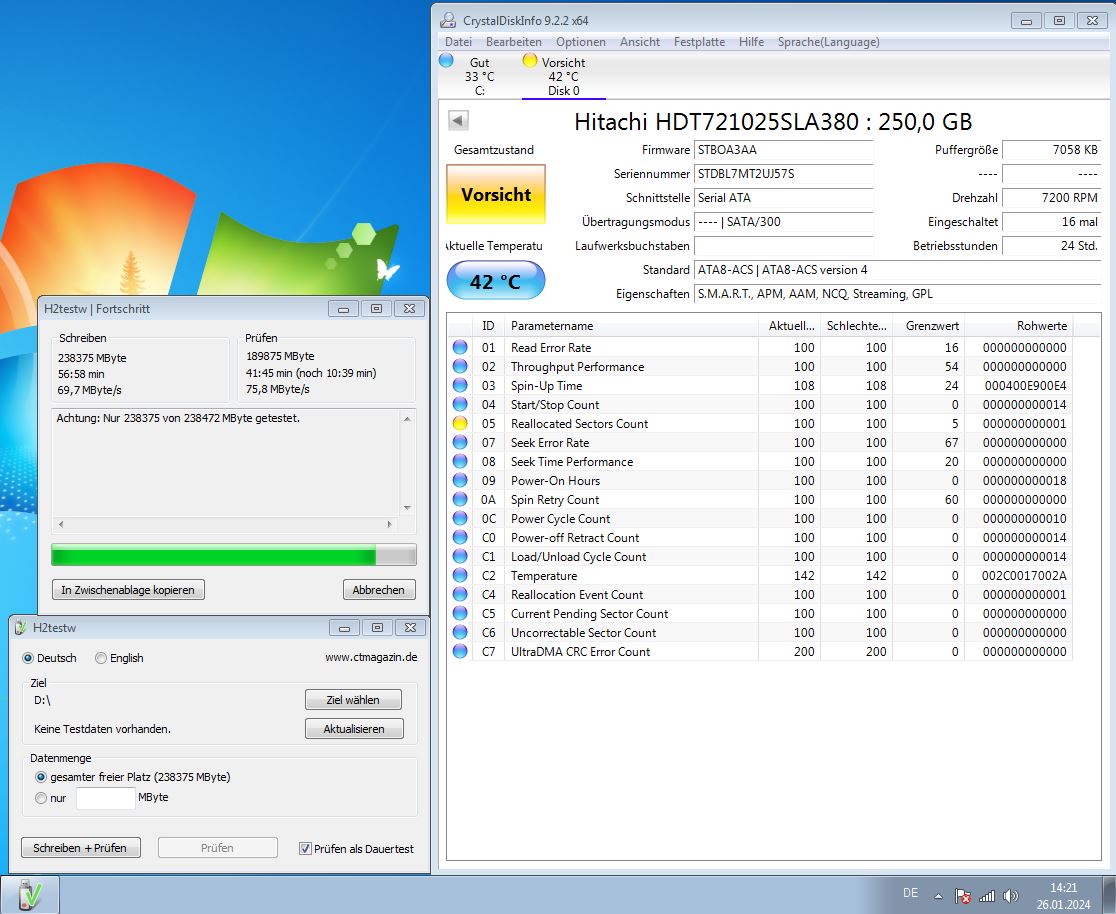This screenshot has width=1116, height=914.
Task: Click the H2testw title bar app icon
Action: [x=21, y=628]
